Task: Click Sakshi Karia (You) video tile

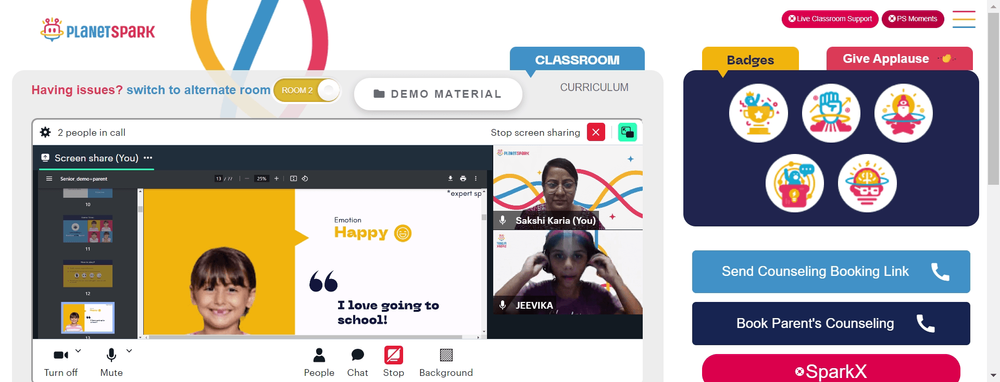Action: click(x=568, y=187)
